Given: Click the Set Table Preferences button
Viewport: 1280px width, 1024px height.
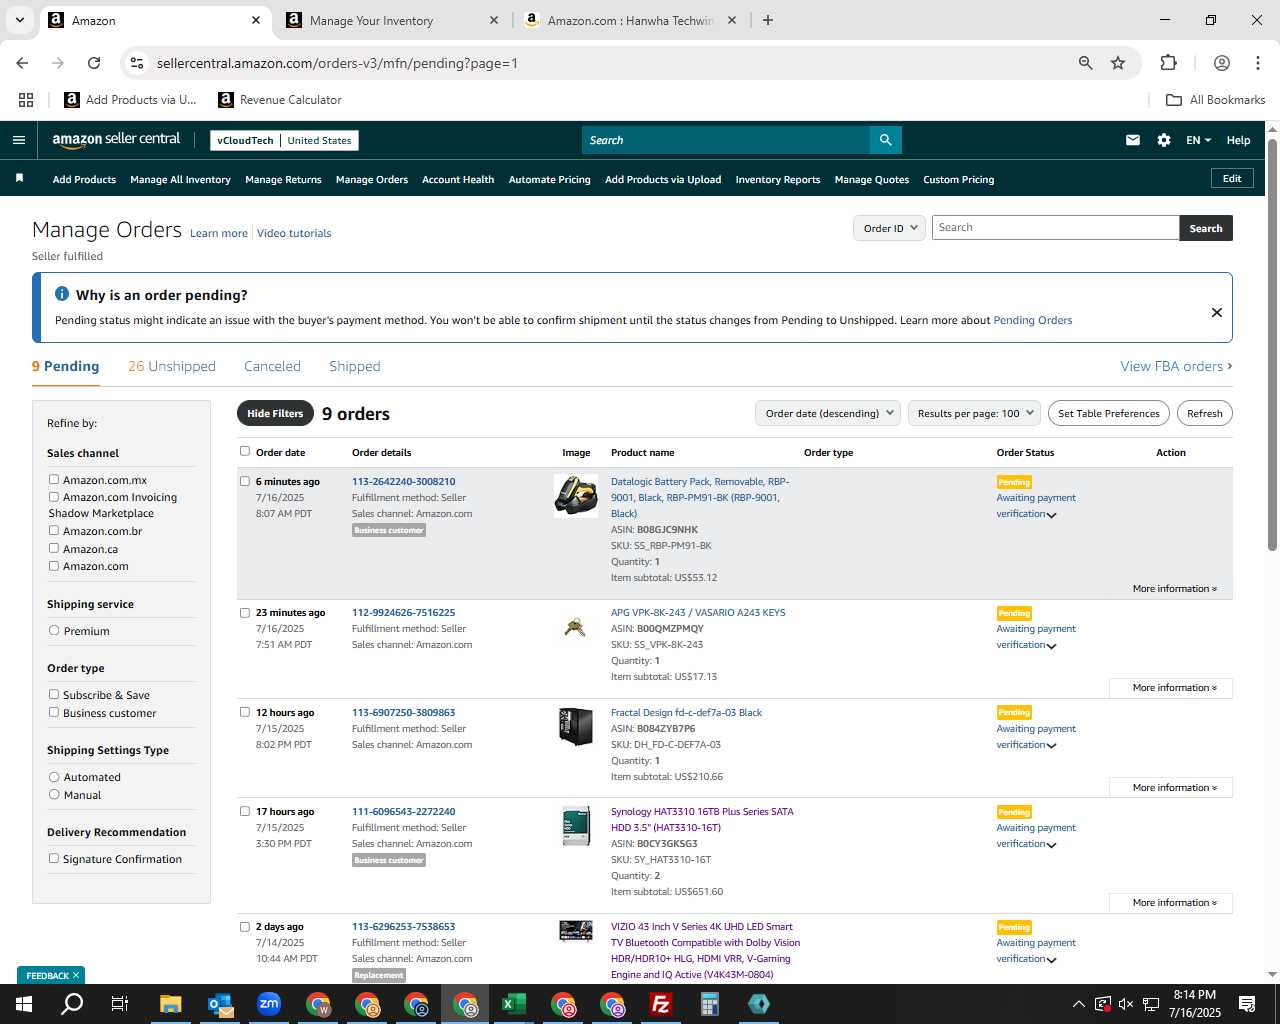Looking at the screenshot, I should pyautogui.click(x=1109, y=413).
